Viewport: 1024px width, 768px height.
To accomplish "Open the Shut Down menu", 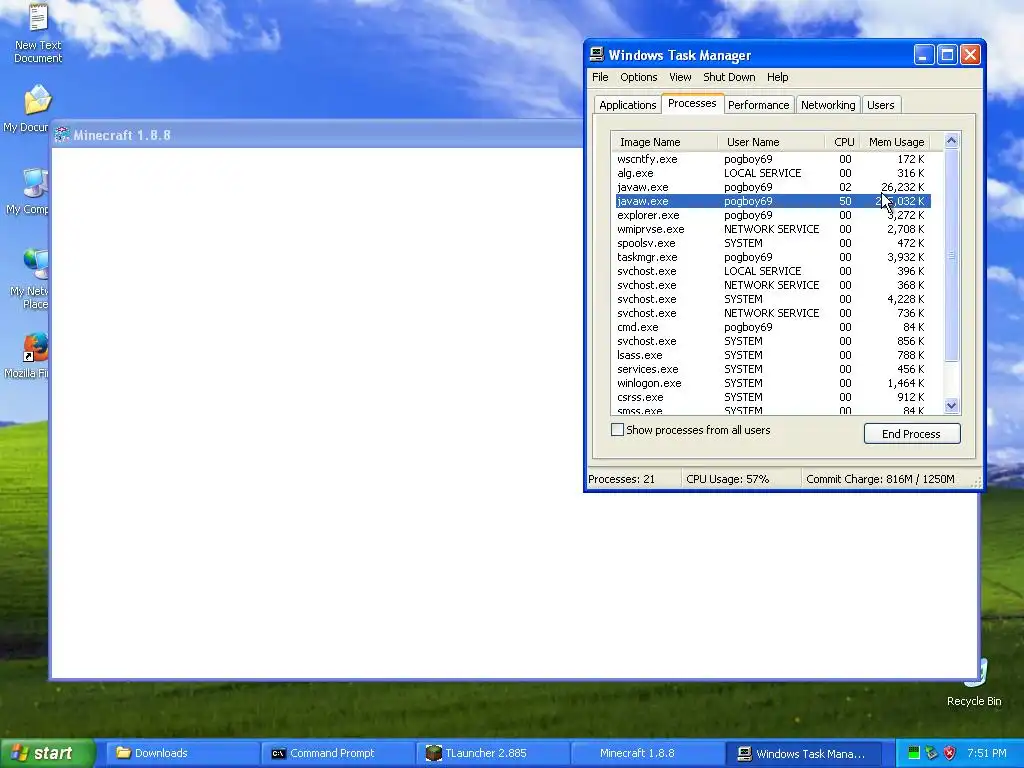I will click(729, 77).
